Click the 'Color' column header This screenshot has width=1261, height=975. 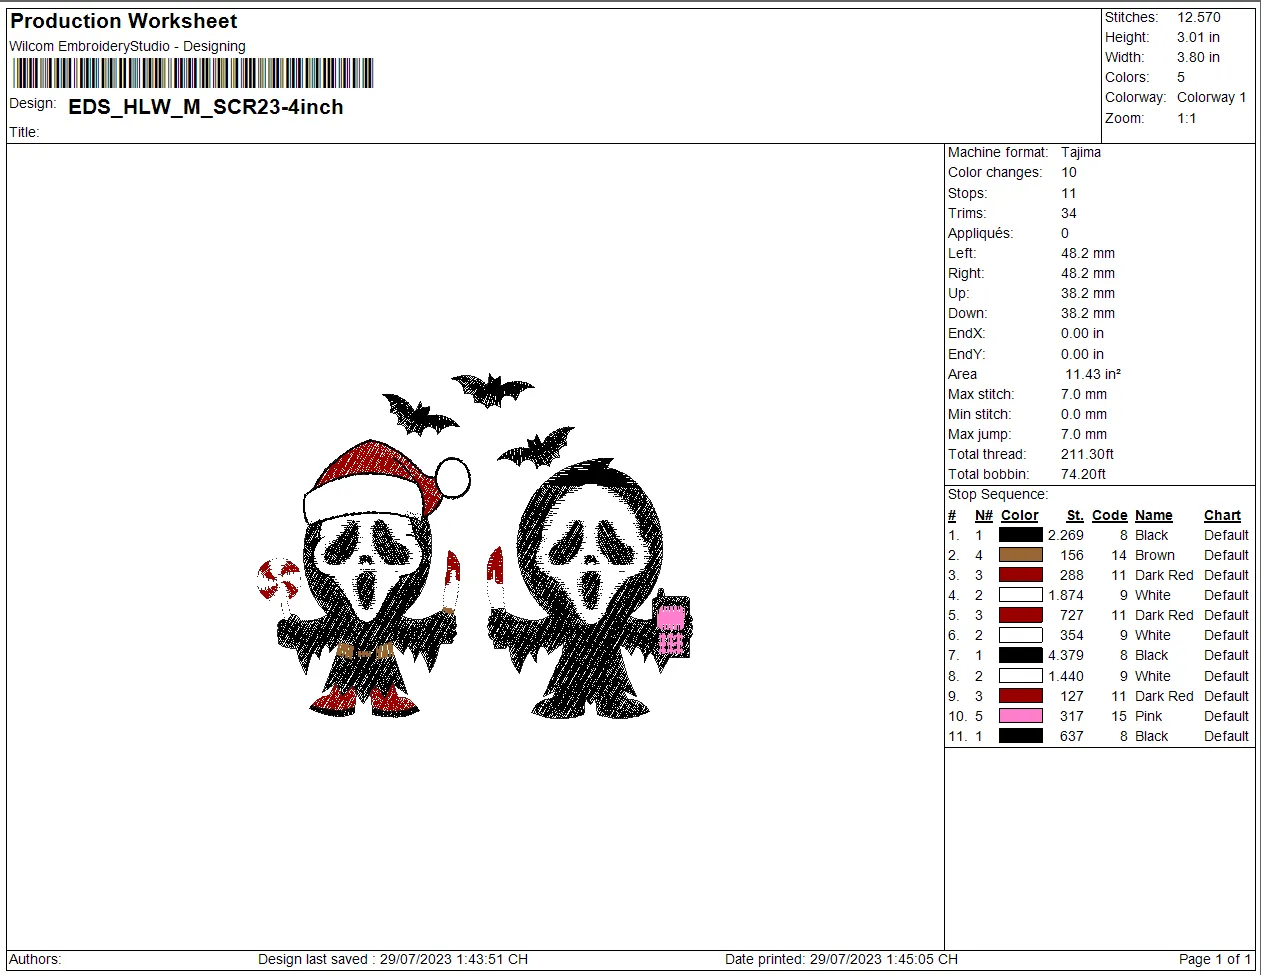tap(1020, 515)
